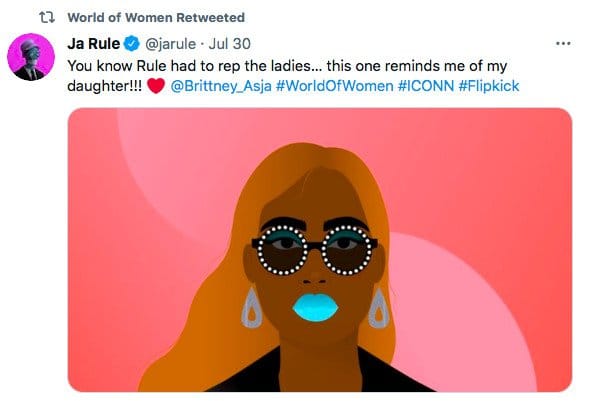
Task: Click the red heart emoji
Action: point(156,86)
